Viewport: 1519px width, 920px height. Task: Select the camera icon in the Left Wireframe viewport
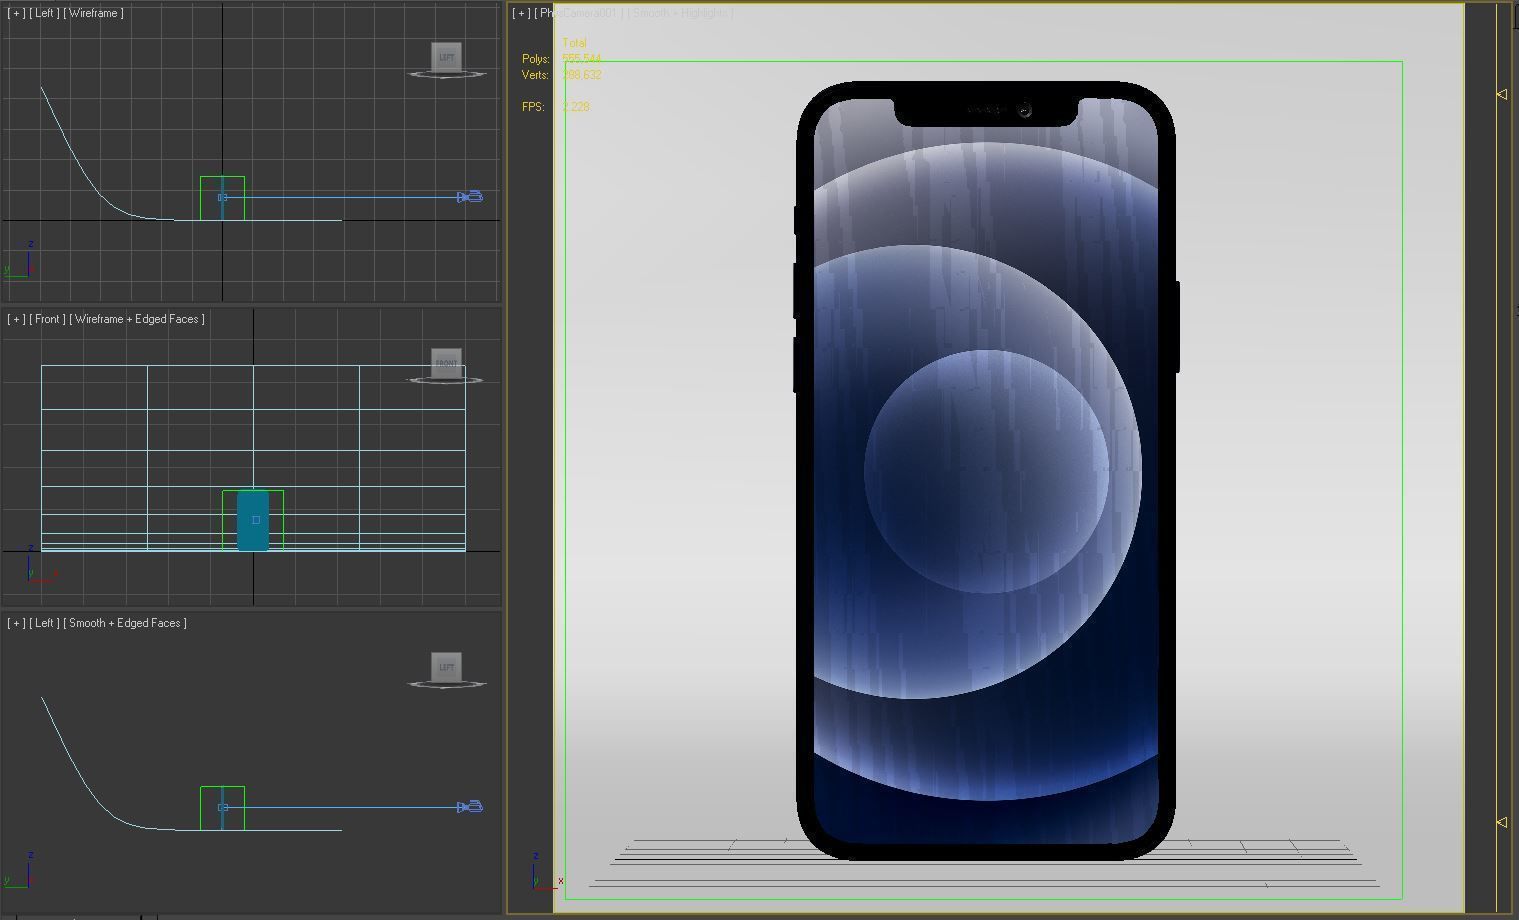[x=471, y=197]
